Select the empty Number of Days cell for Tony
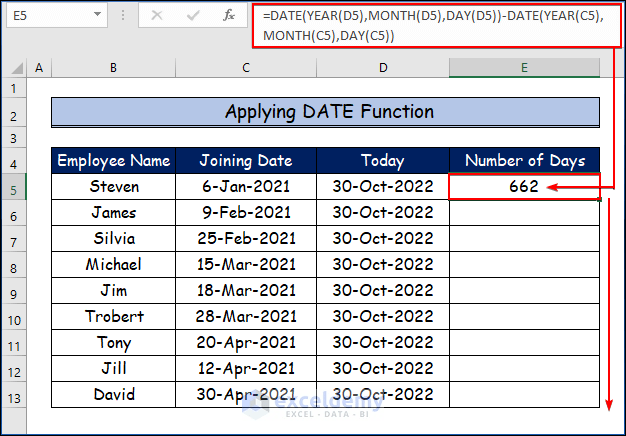The width and height of the screenshot is (626, 436). tap(525, 342)
